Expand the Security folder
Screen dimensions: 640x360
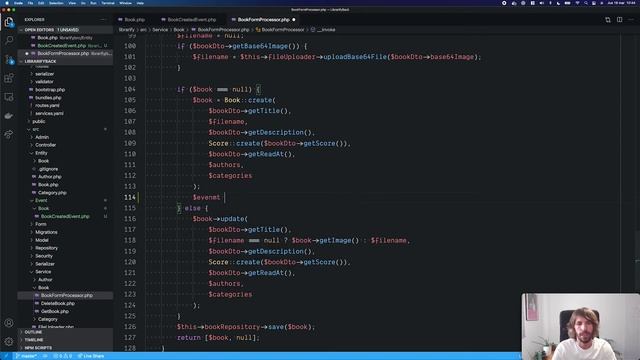(x=44, y=256)
